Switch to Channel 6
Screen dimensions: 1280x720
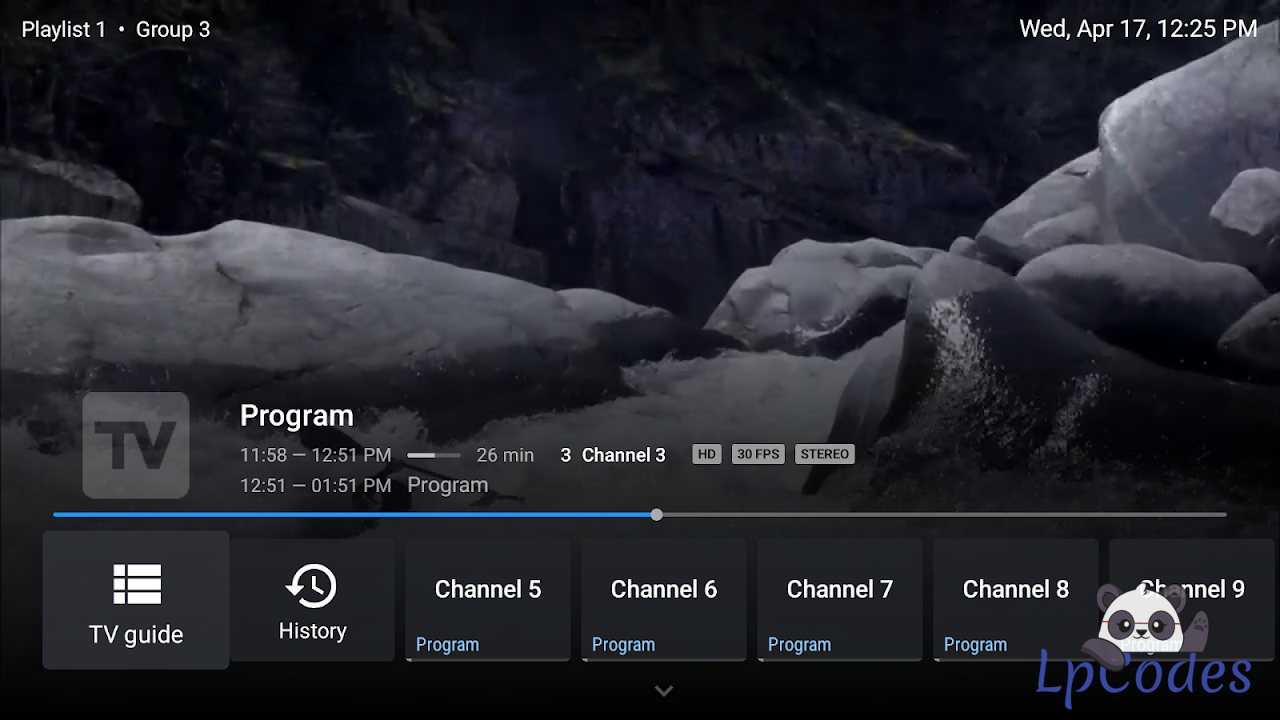(x=664, y=600)
